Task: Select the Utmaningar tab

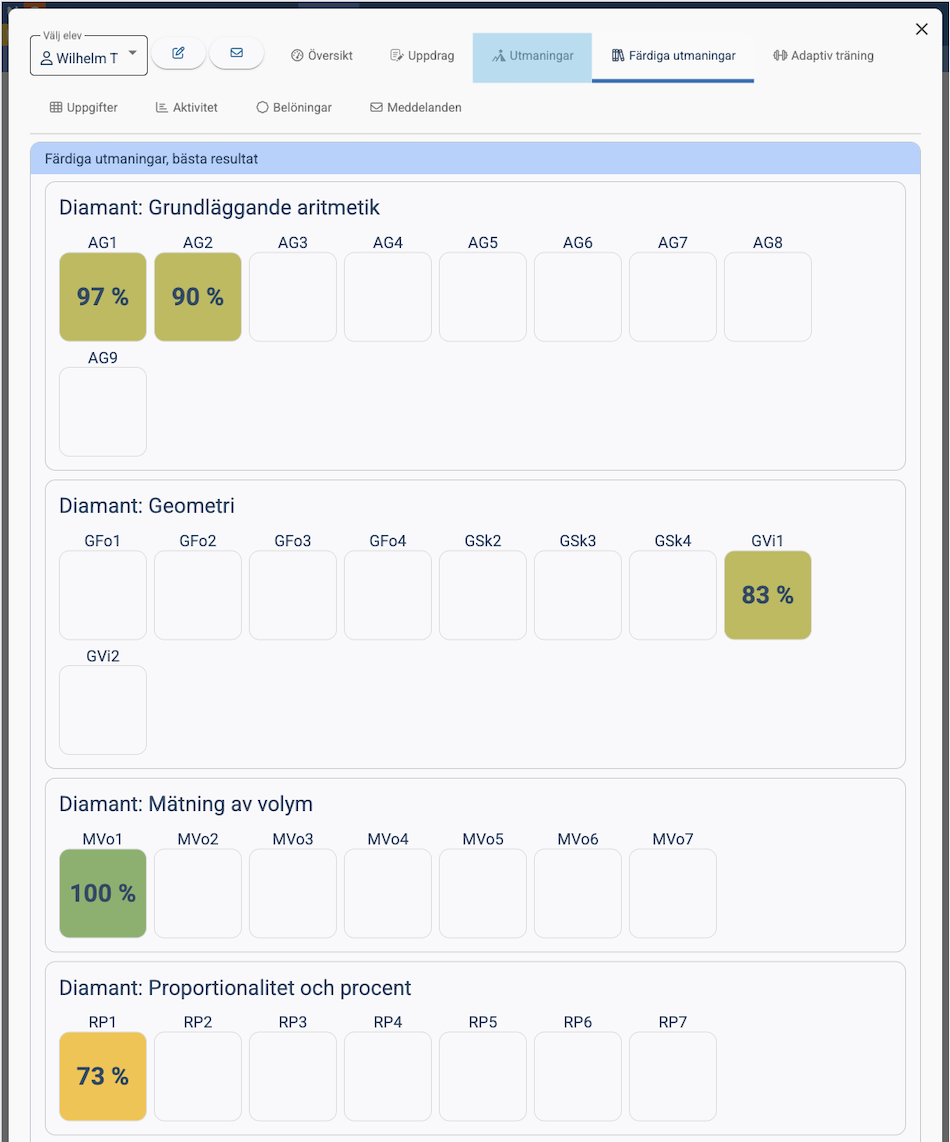Action: click(532, 56)
